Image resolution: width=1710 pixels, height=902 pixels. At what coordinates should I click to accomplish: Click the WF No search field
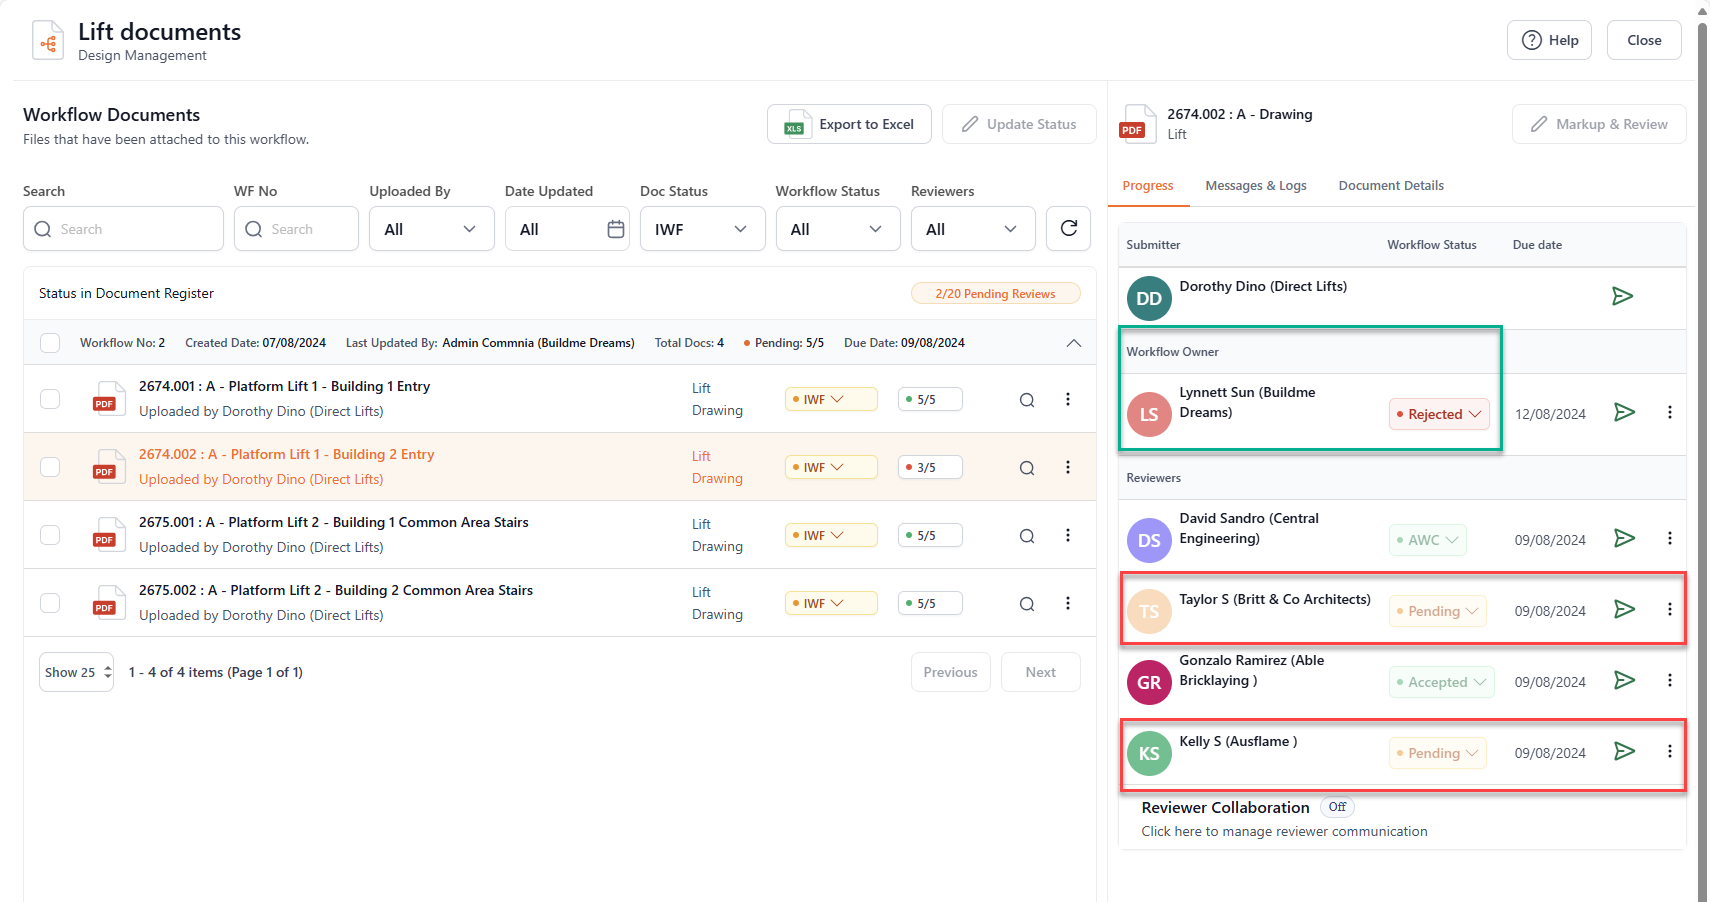tap(296, 229)
